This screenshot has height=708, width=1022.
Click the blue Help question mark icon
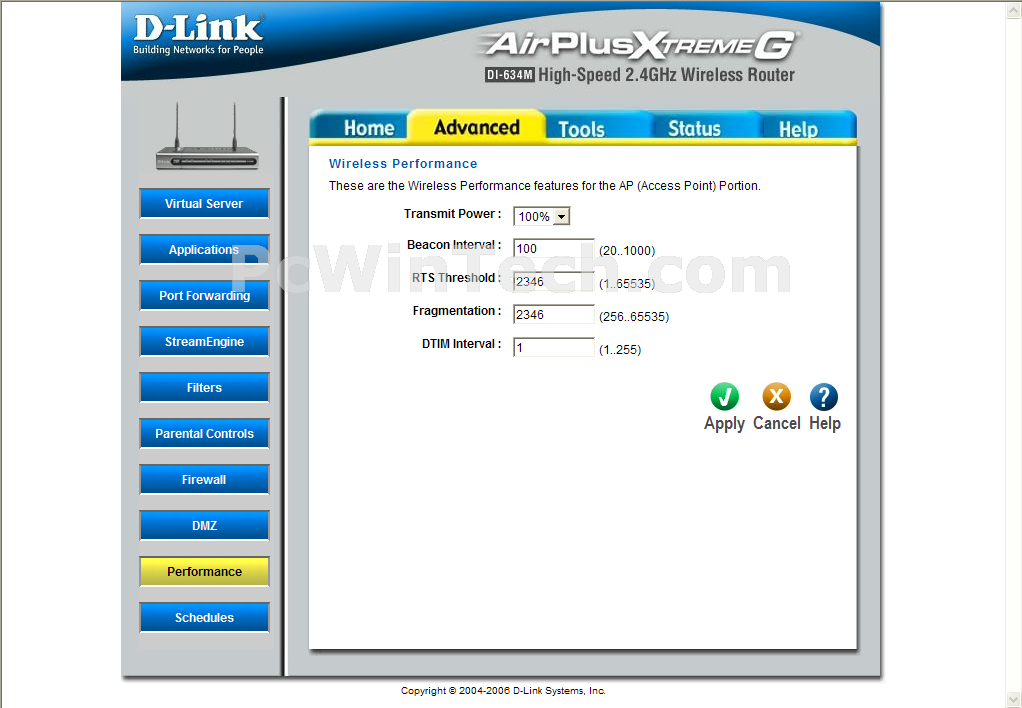pos(824,396)
